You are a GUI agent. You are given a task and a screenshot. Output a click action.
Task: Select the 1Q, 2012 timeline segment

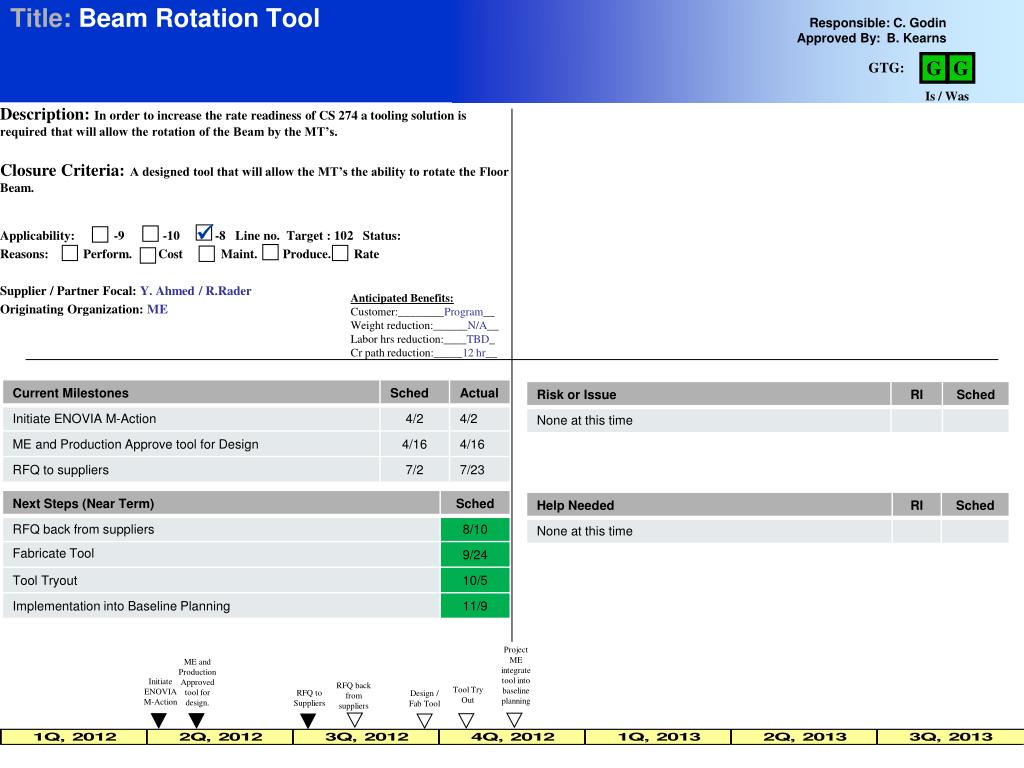[x=74, y=737]
